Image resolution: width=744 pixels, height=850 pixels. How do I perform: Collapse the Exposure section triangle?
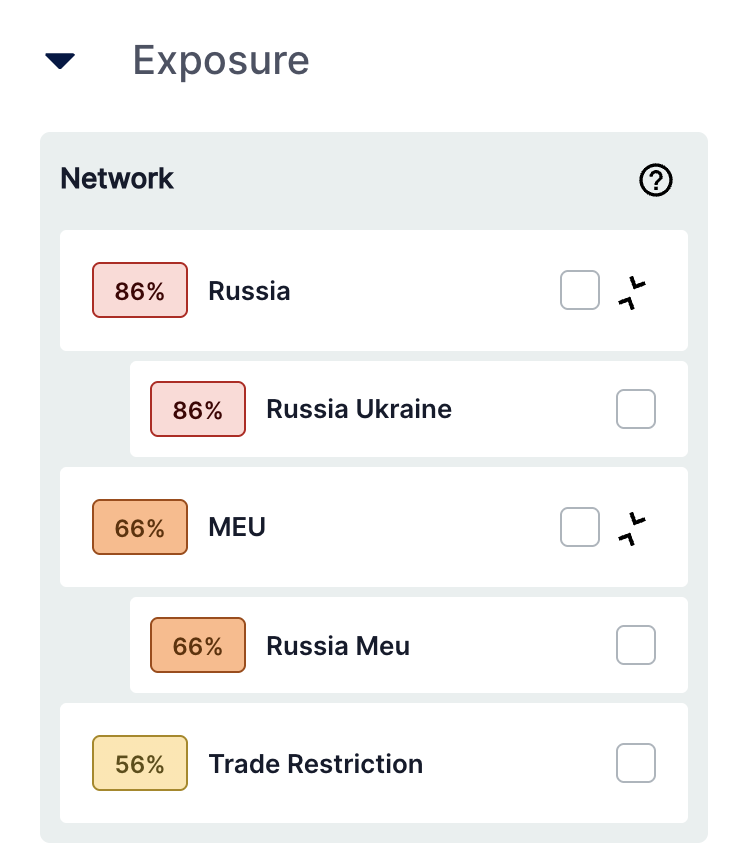pos(60,62)
